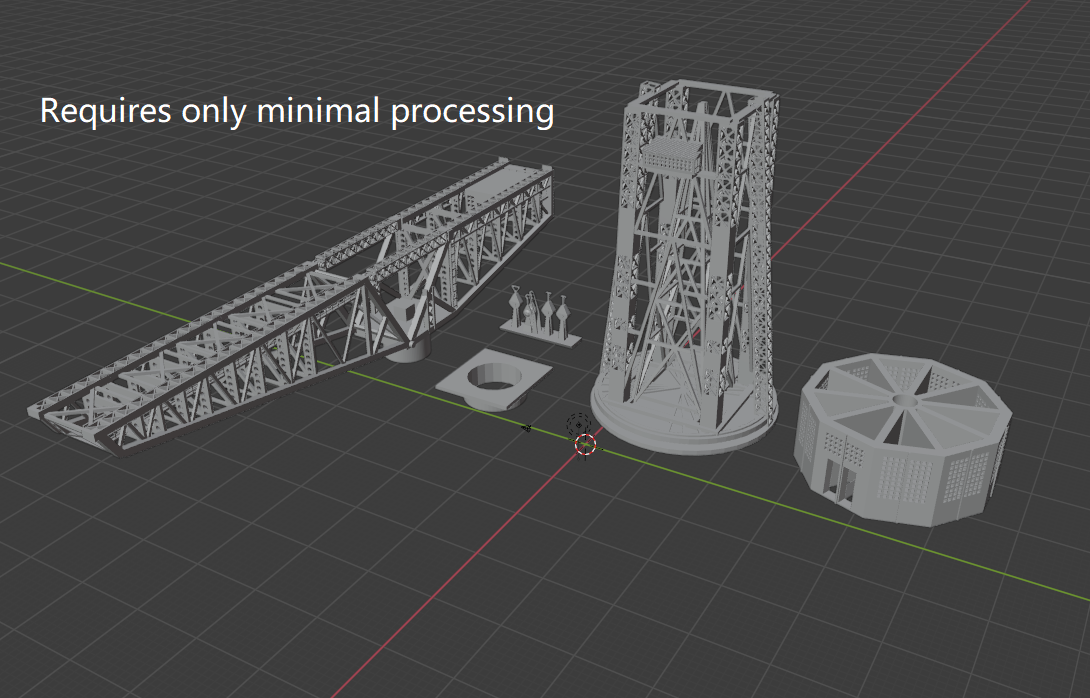The image size is (1090, 698).
Task: Select the dashed-circle light object above the cursor
Action: tap(577, 425)
